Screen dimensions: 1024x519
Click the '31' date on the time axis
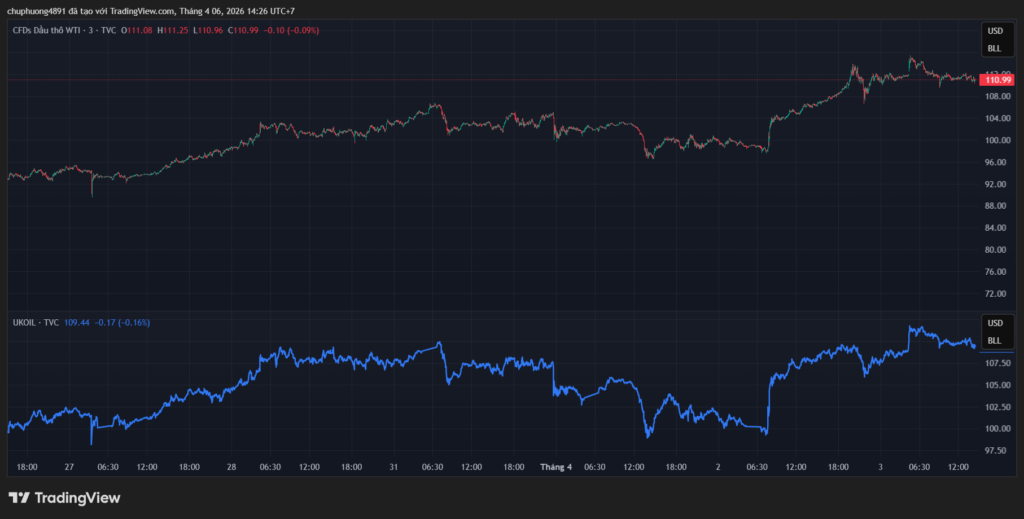394,466
